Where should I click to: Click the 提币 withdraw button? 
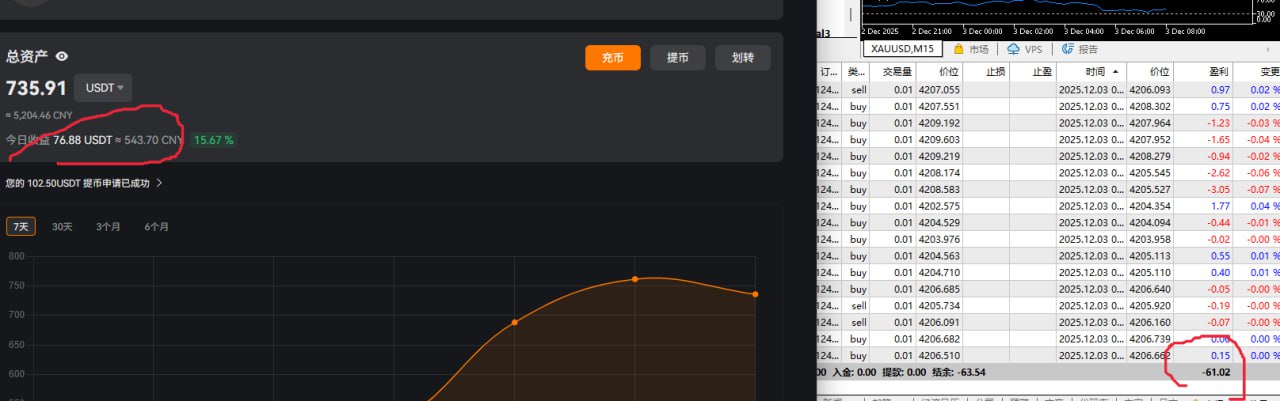pyautogui.click(x=677, y=58)
